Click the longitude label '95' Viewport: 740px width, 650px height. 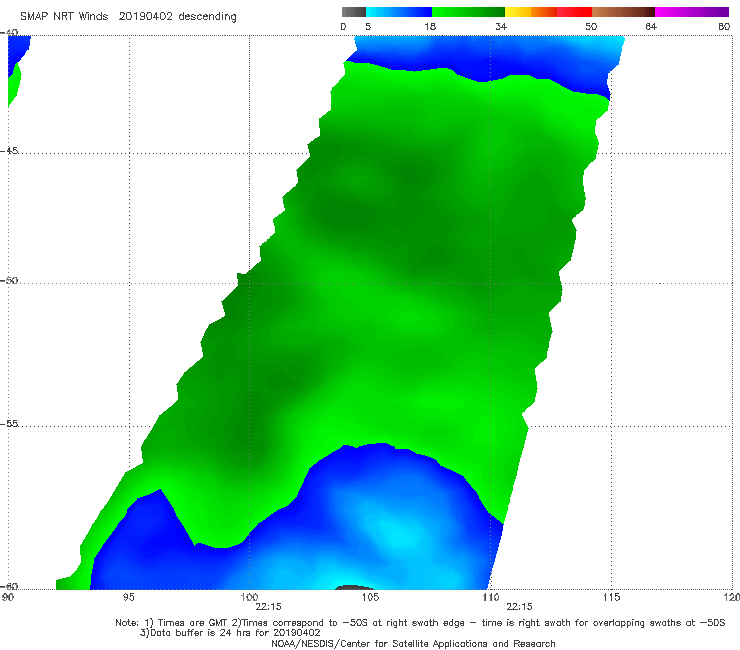pyautogui.click(x=128, y=597)
